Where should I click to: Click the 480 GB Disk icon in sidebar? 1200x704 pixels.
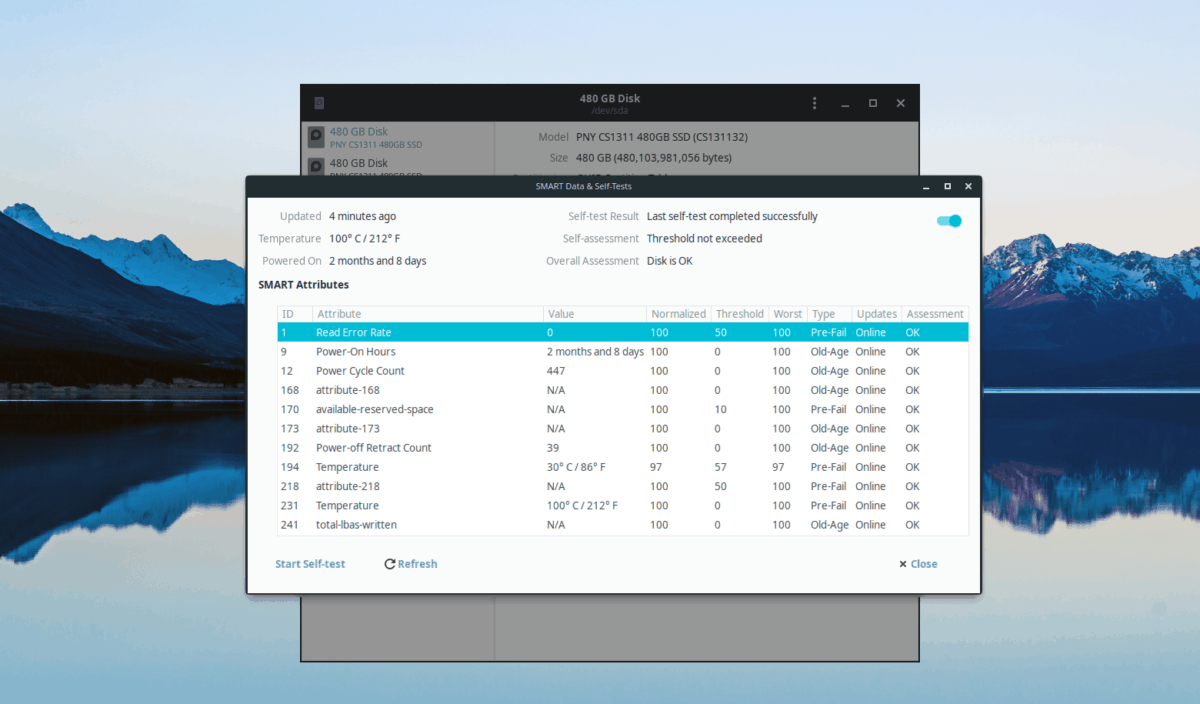(315, 136)
